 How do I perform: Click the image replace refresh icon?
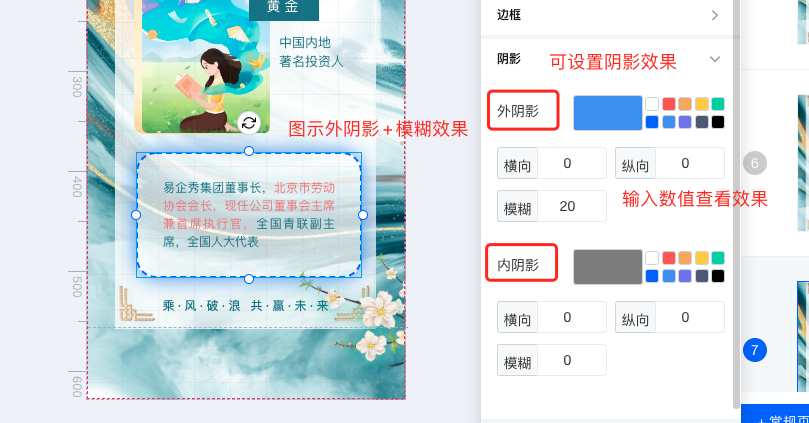(249, 123)
